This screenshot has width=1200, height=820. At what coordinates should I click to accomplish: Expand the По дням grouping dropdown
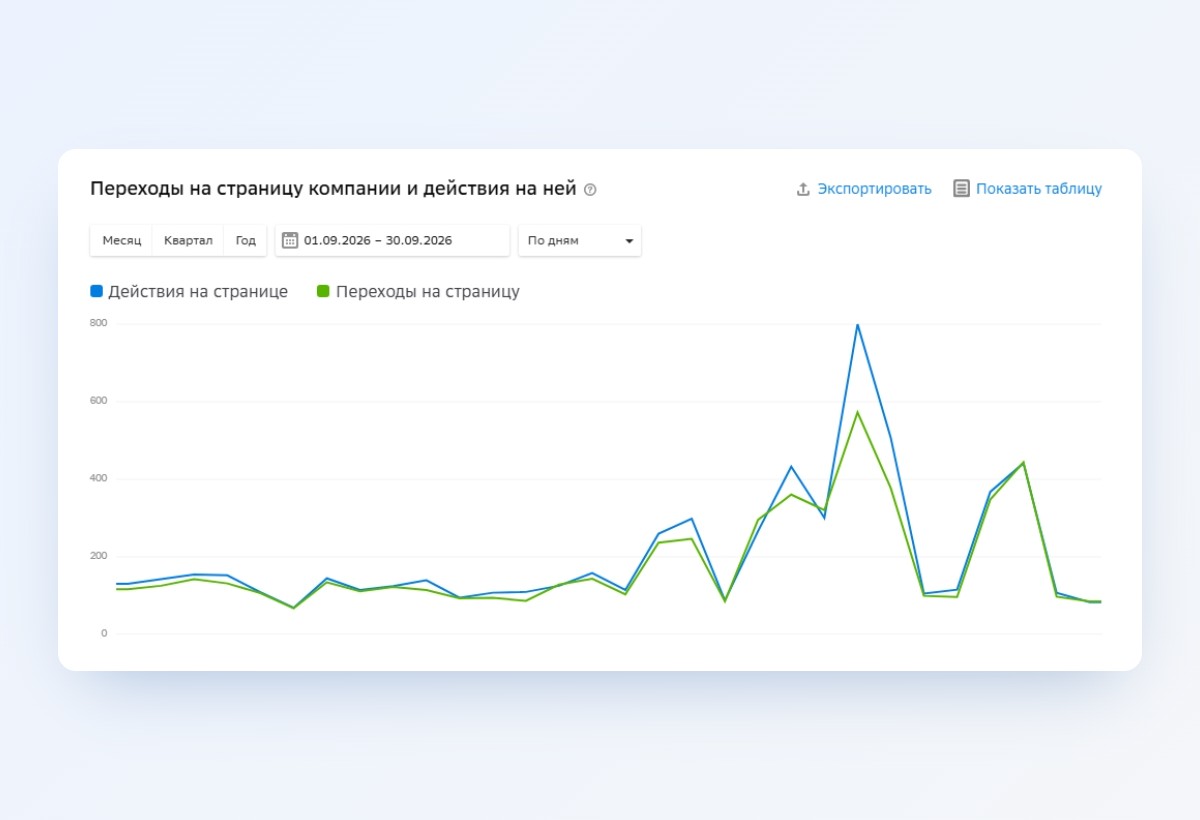580,240
